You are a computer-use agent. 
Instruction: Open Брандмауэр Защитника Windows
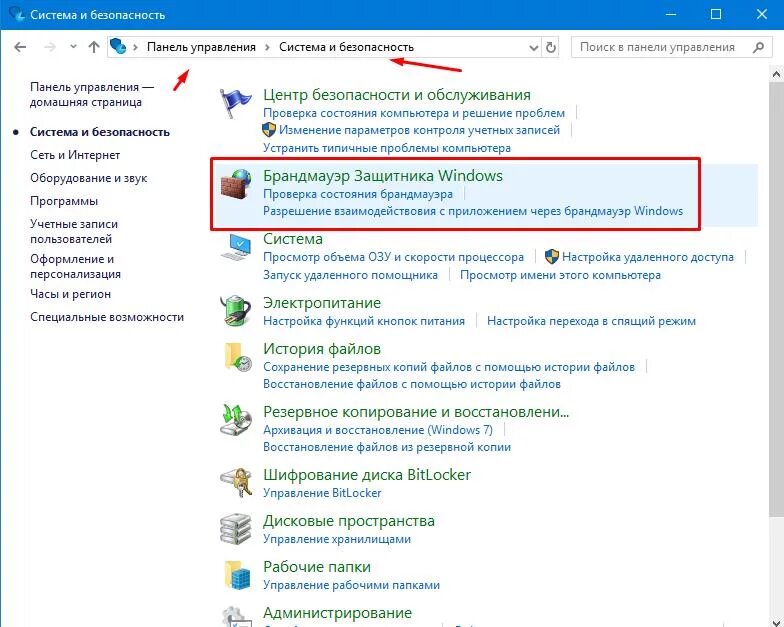[x=383, y=176]
